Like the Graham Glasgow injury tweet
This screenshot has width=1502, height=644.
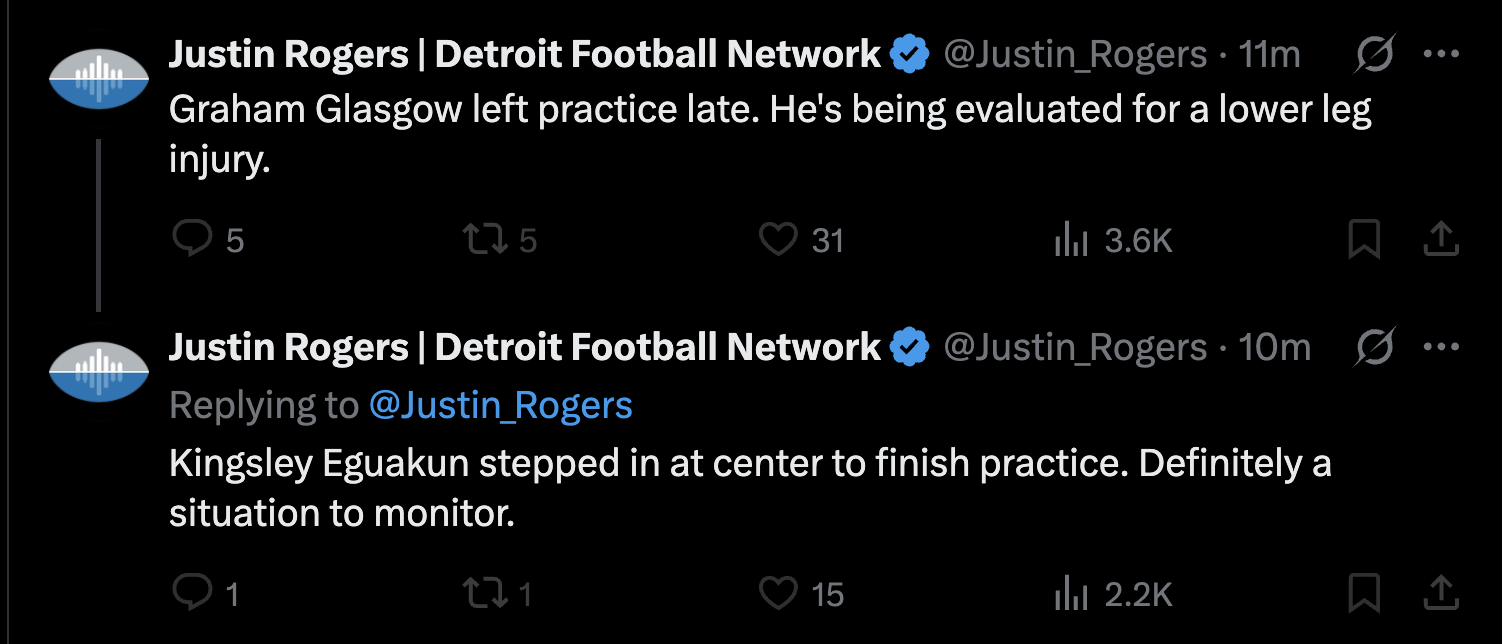[777, 239]
